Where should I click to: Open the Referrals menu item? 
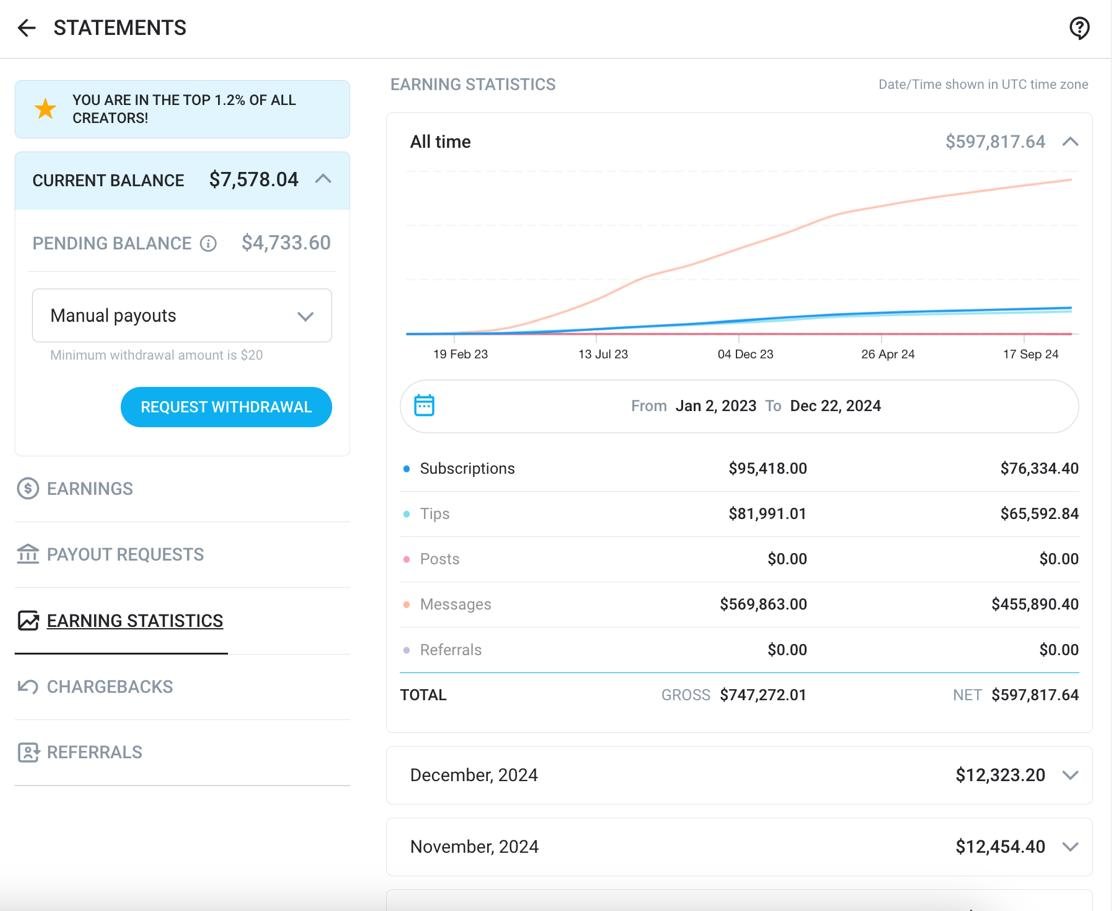click(x=94, y=753)
